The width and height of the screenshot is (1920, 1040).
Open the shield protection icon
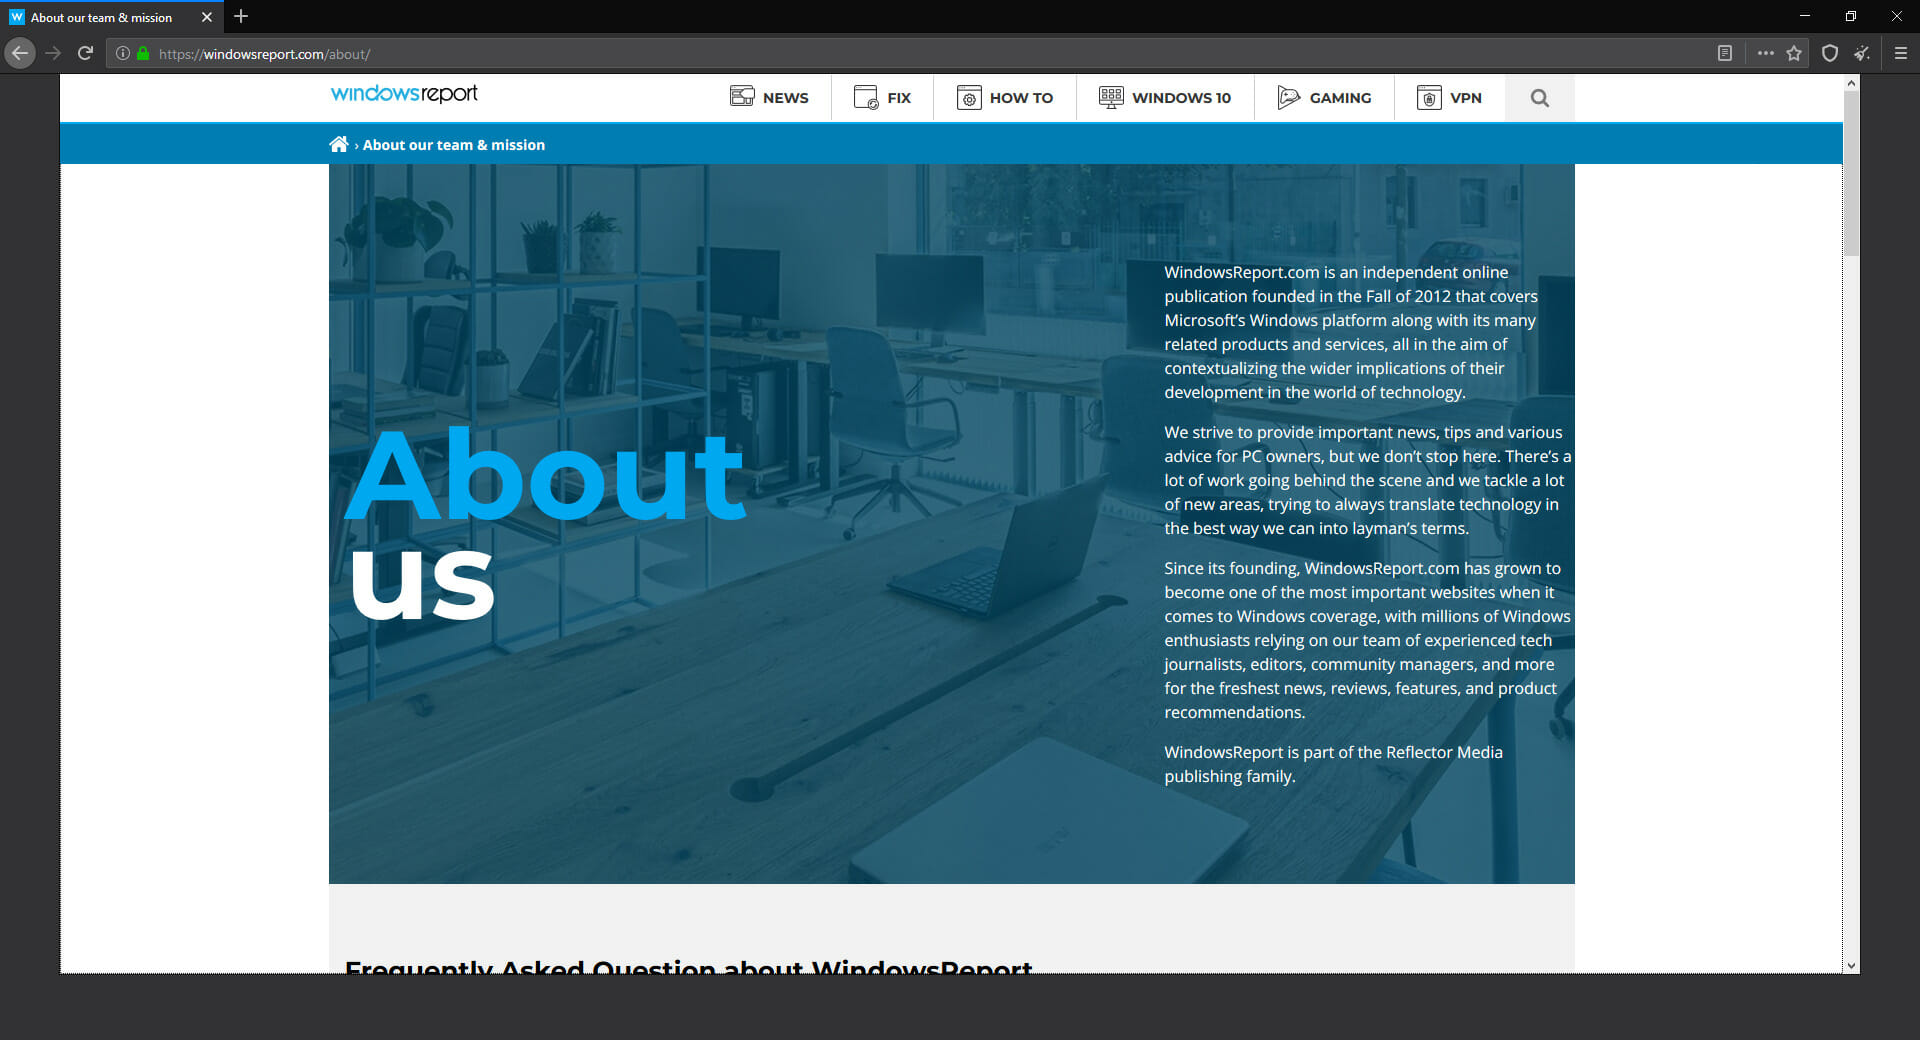[x=1830, y=53]
